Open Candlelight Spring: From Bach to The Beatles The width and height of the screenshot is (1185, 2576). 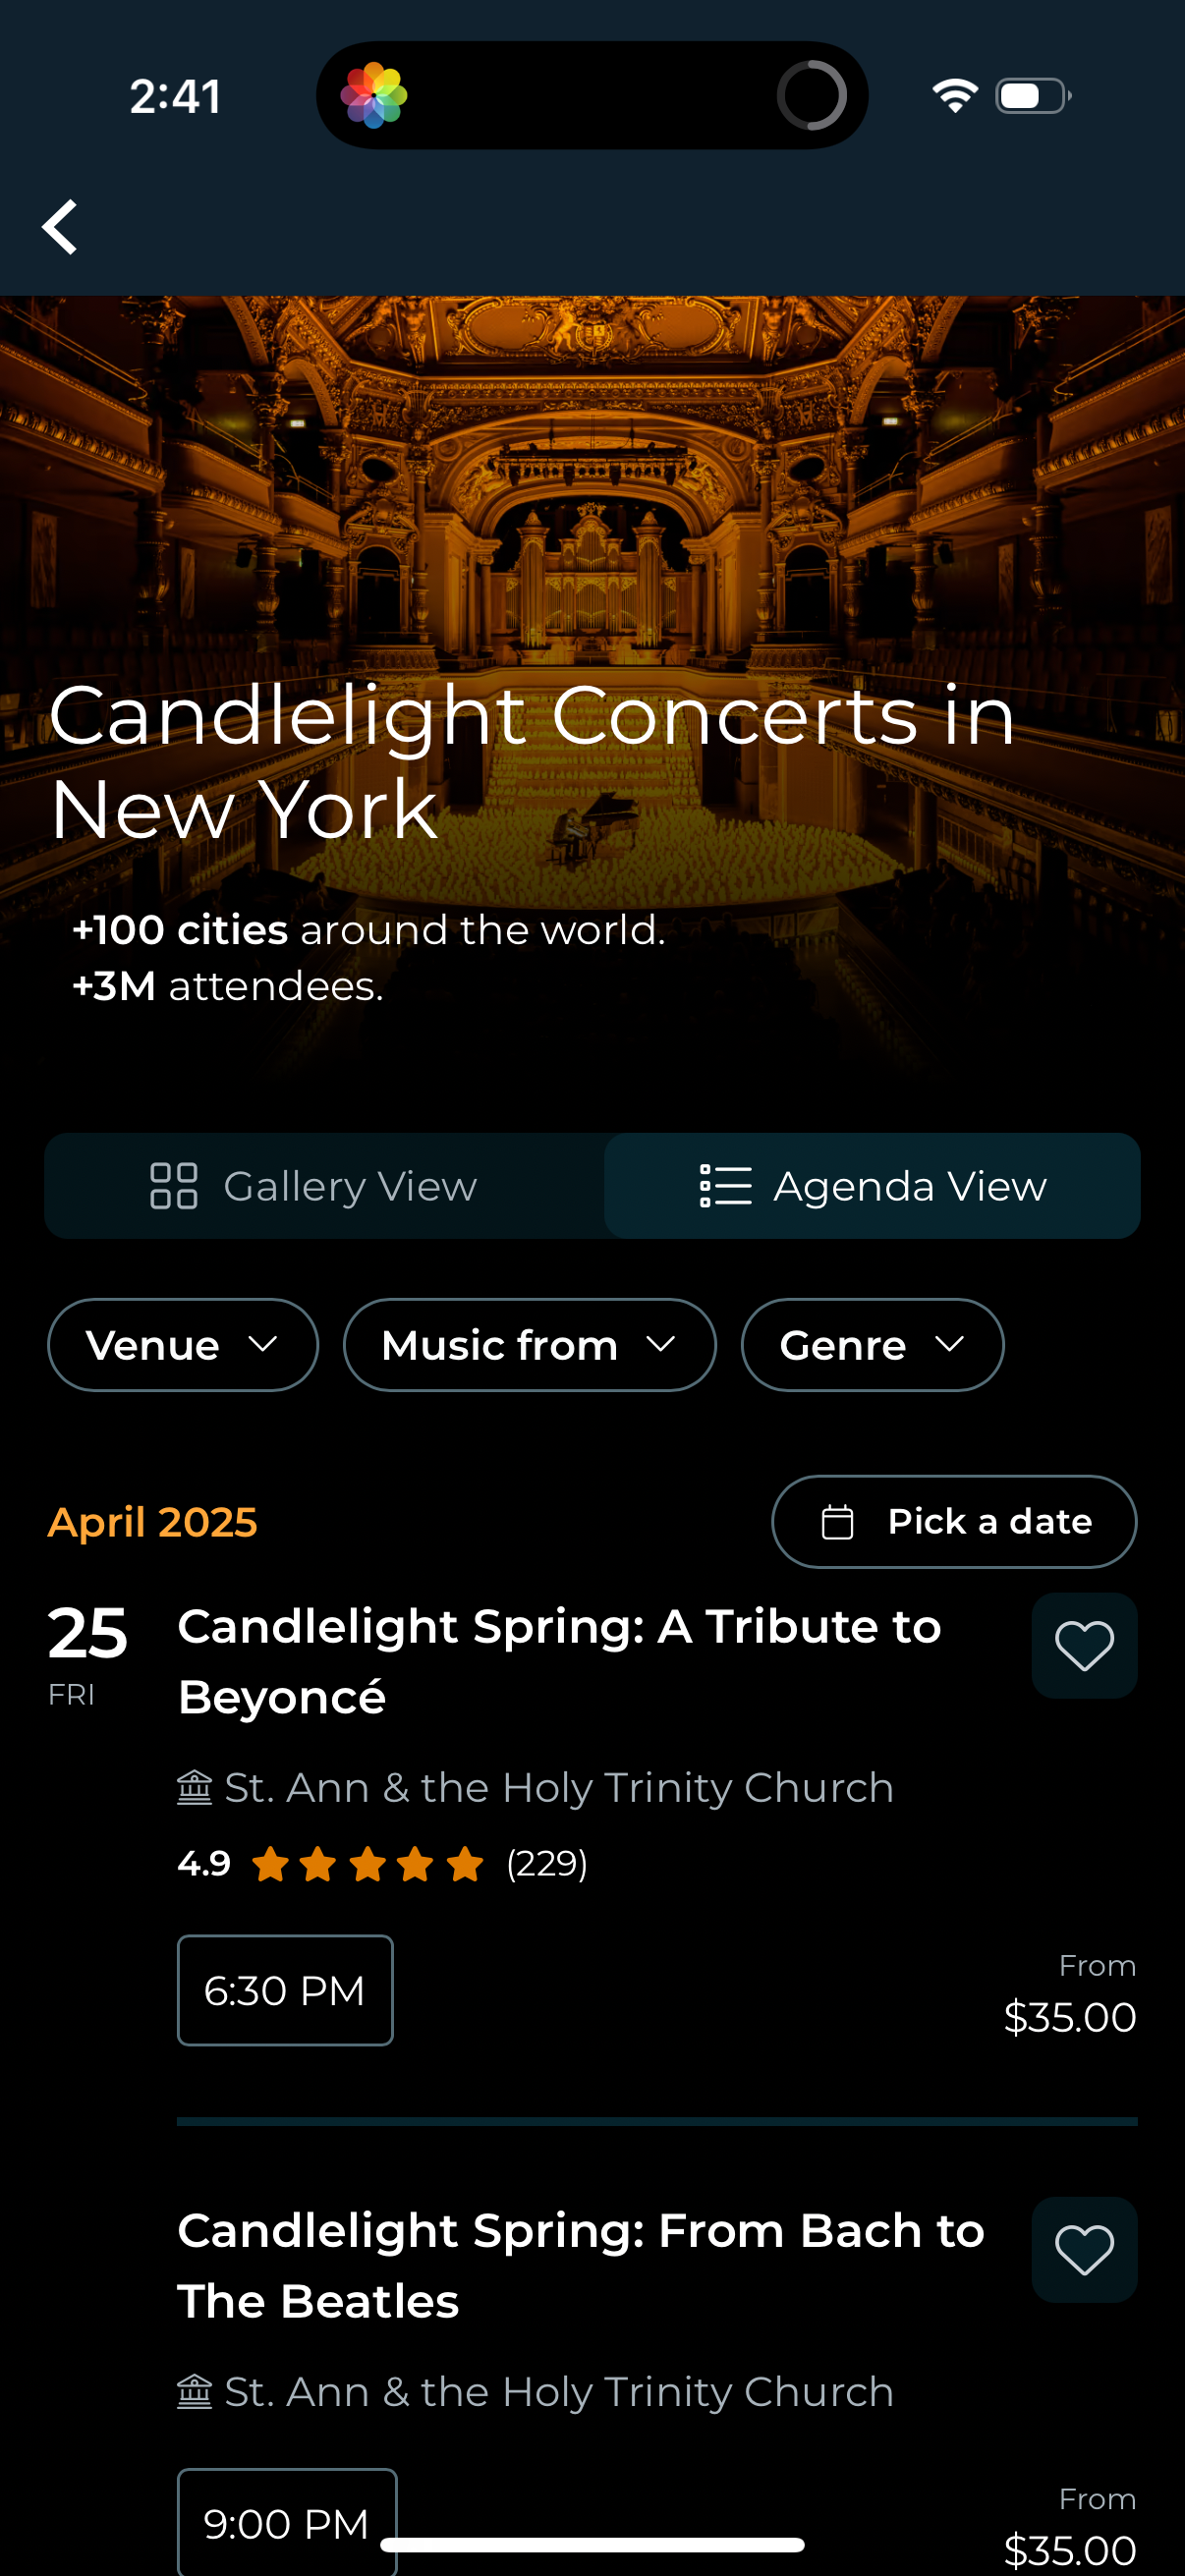[x=581, y=2265]
